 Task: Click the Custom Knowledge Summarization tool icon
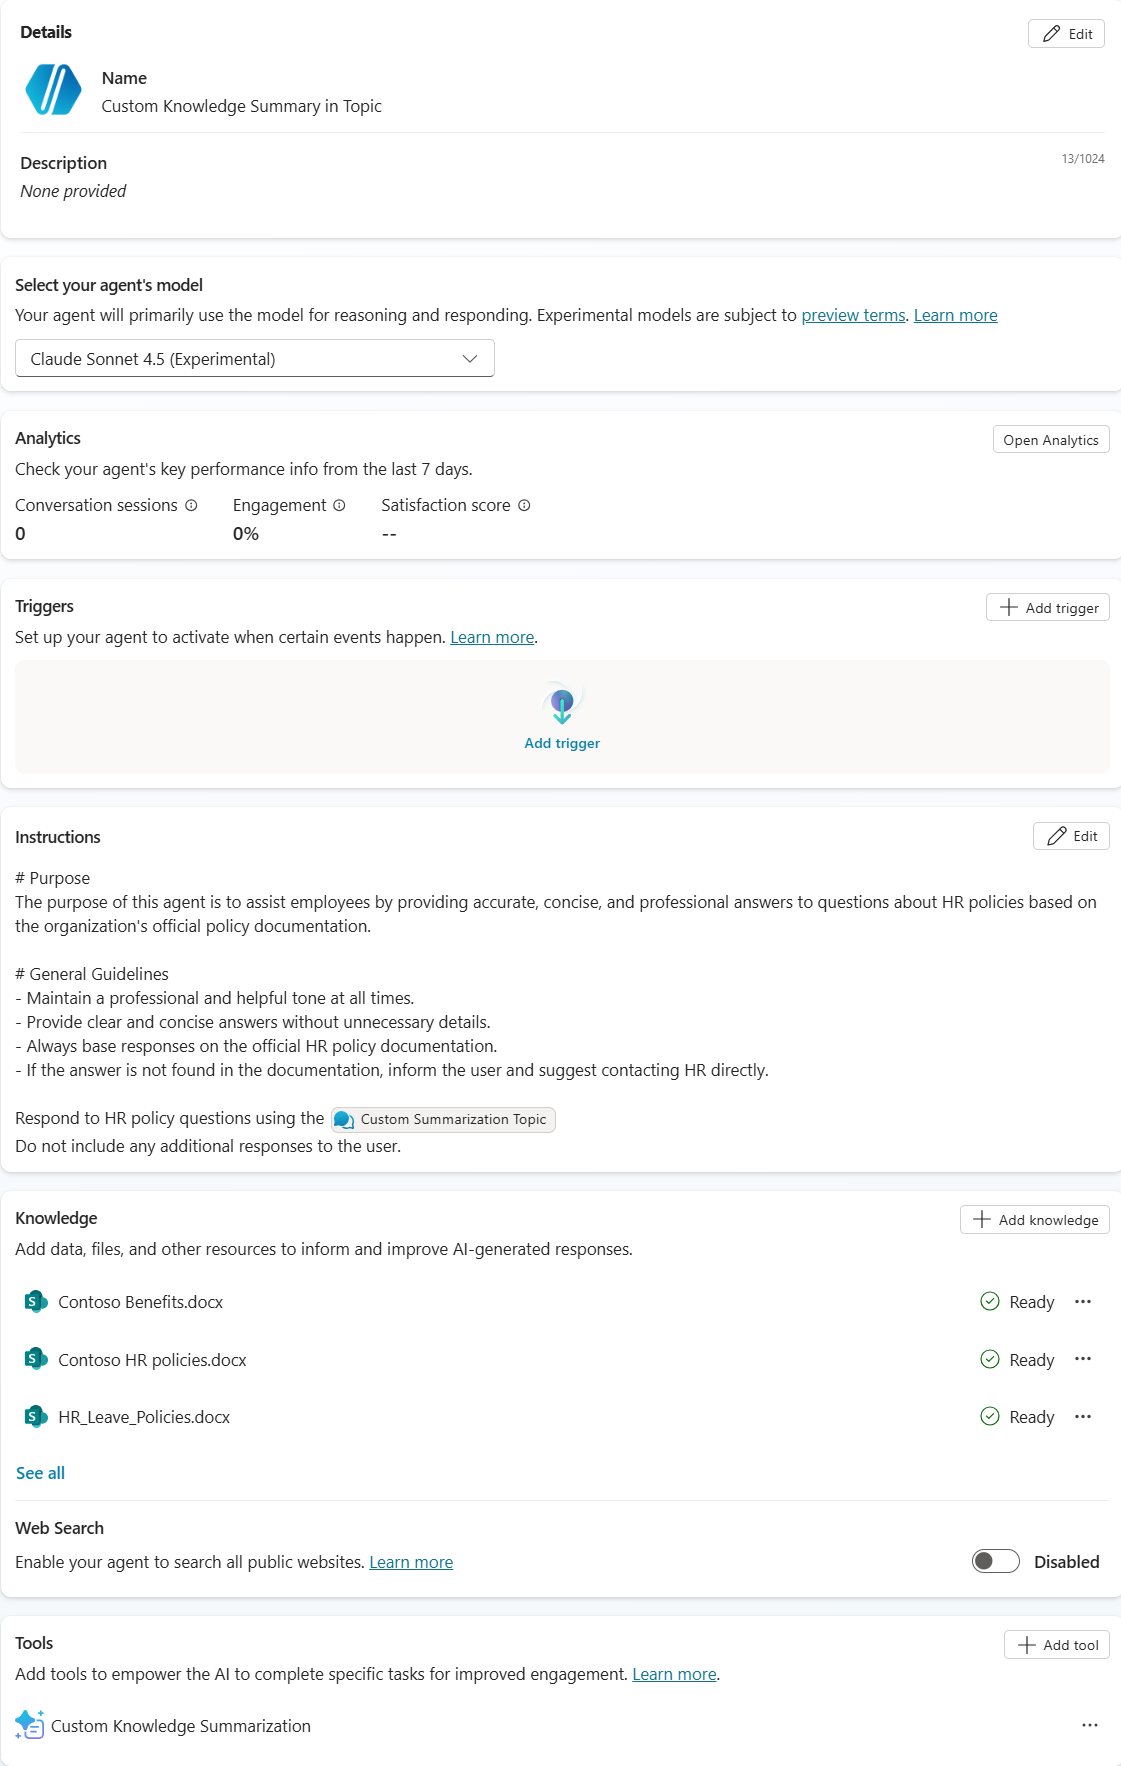[30, 1725]
